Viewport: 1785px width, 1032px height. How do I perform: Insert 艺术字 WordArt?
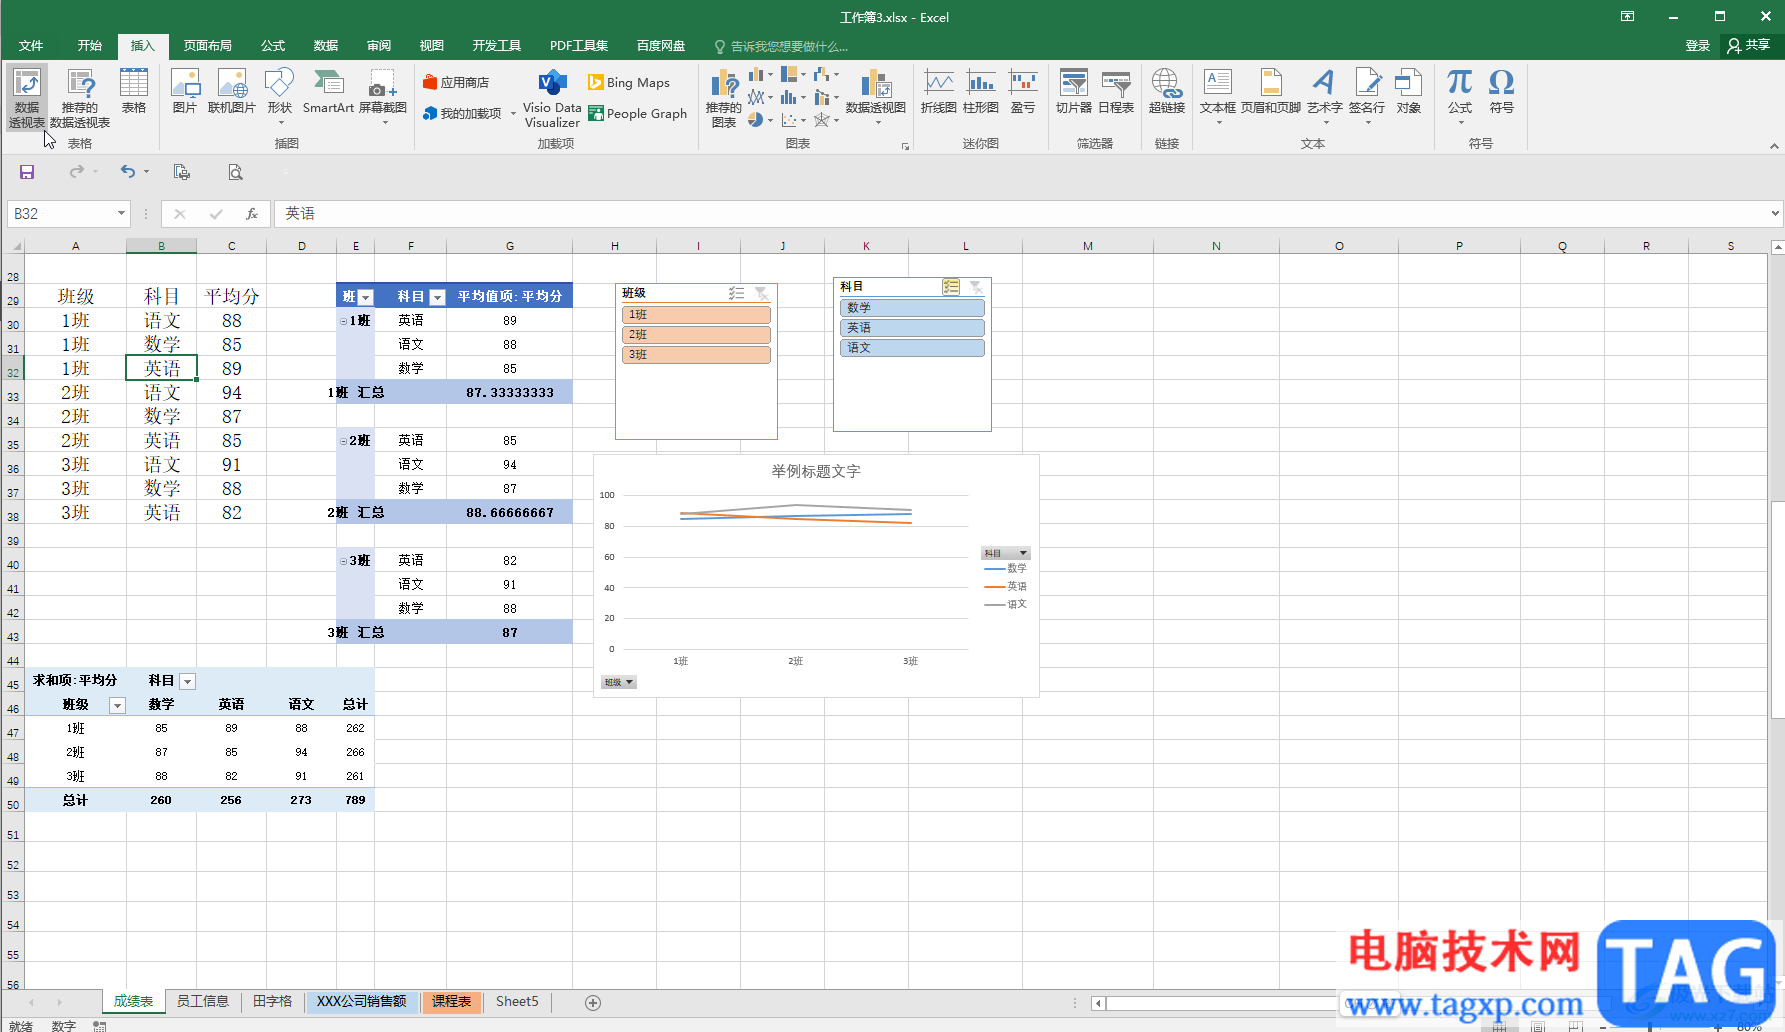[x=1325, y=94]
